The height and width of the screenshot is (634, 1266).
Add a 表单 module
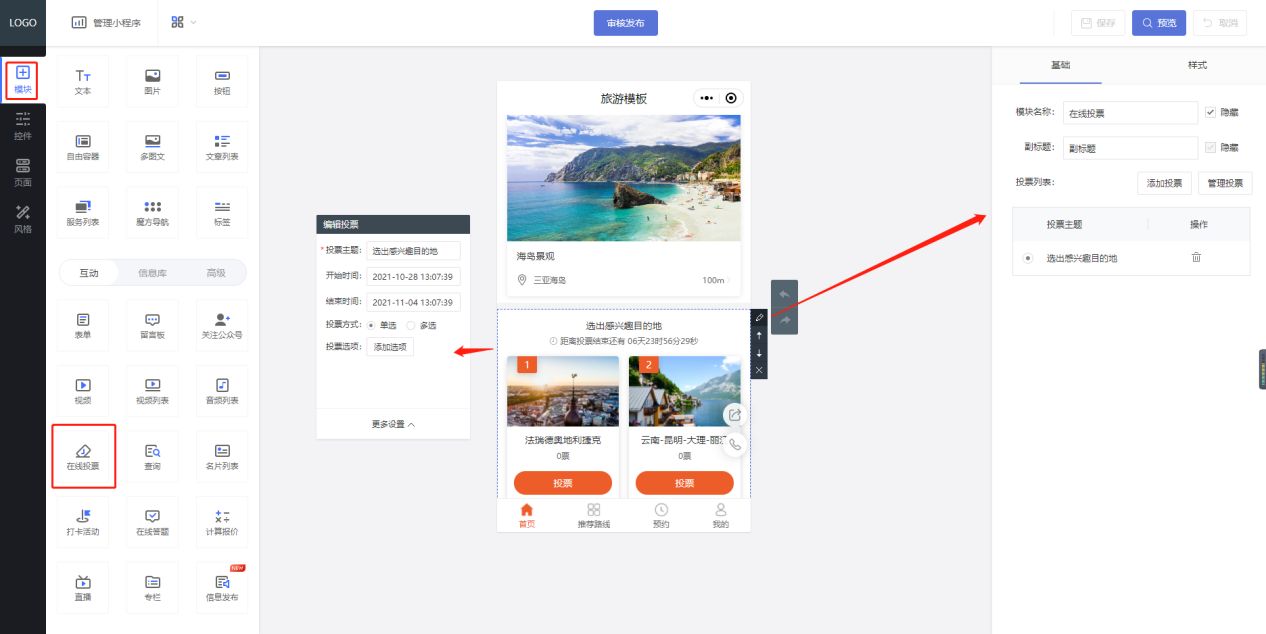(x=83, y=326)
